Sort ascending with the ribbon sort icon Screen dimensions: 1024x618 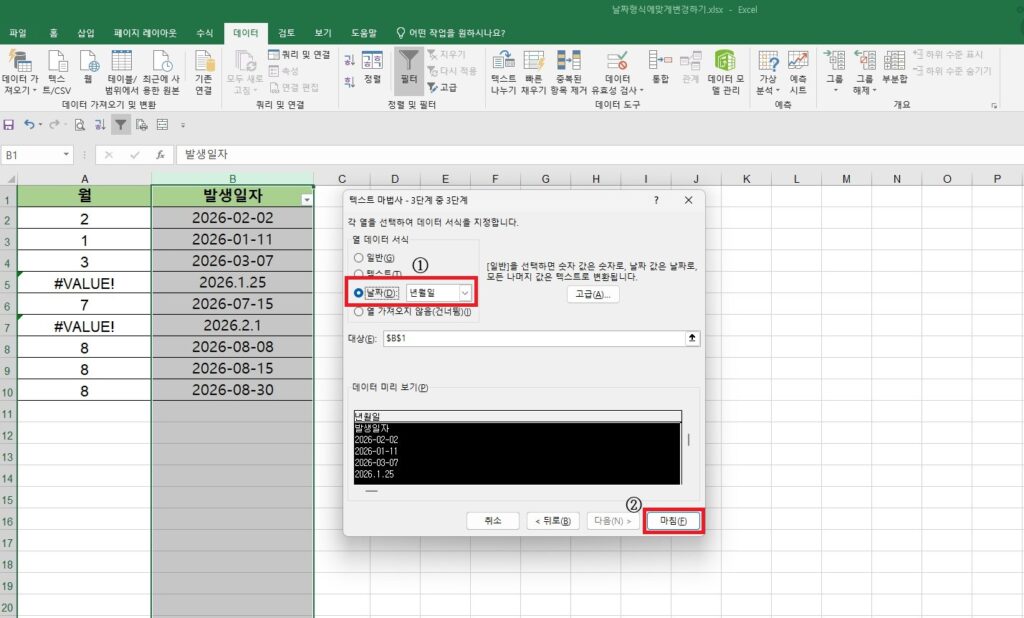tap(349, 61)
